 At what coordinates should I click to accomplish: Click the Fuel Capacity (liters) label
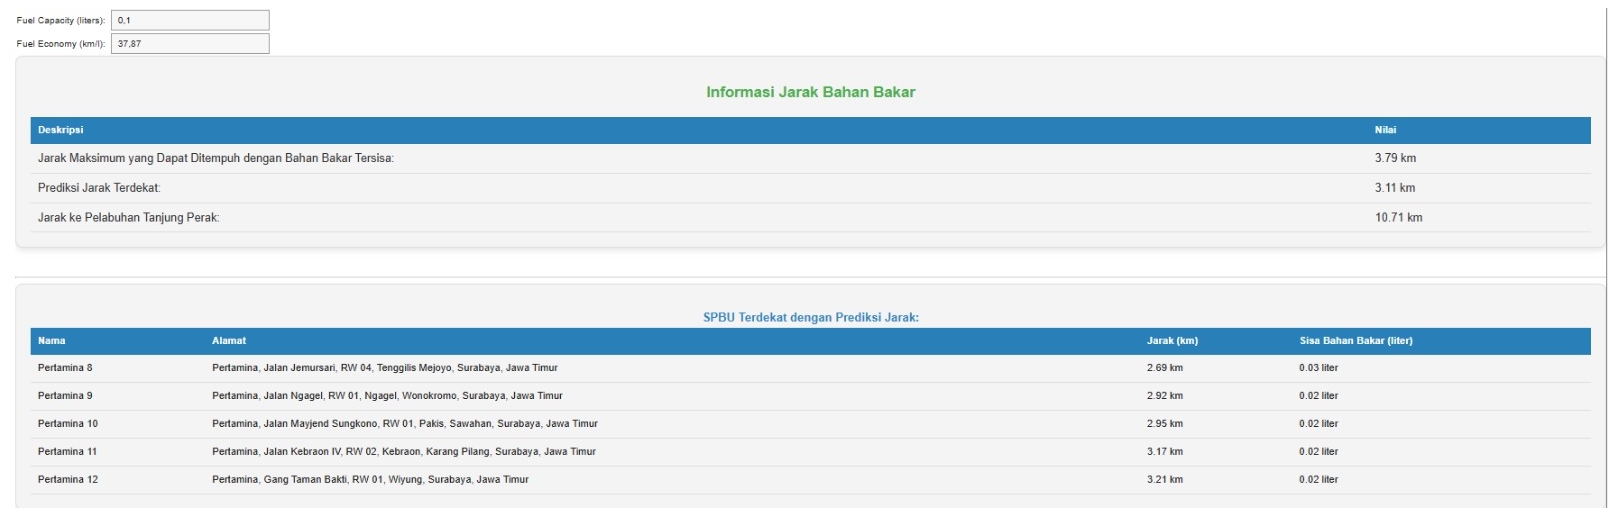click(x=60, y=20)
